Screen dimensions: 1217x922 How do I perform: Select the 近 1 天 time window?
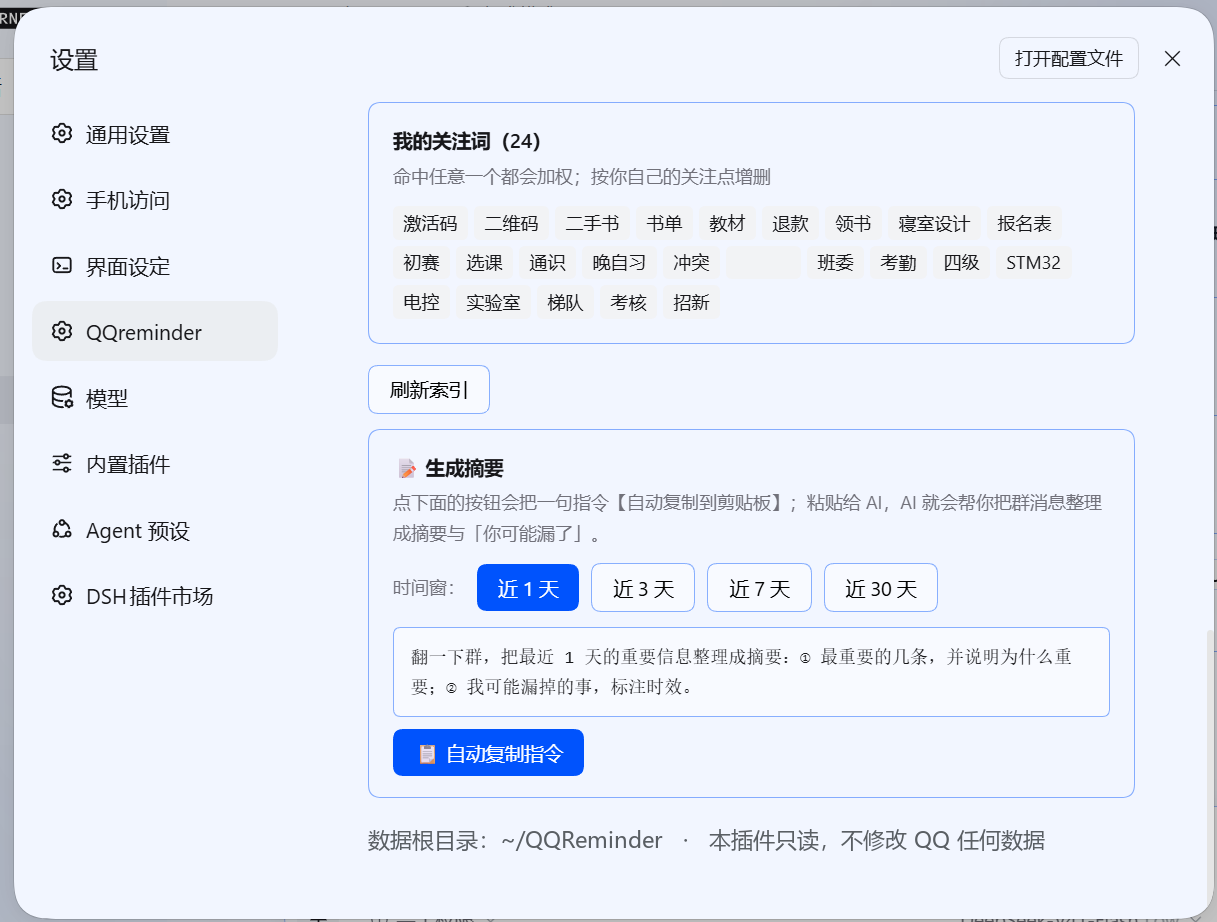pyautogui.click(x=528, y=588)
